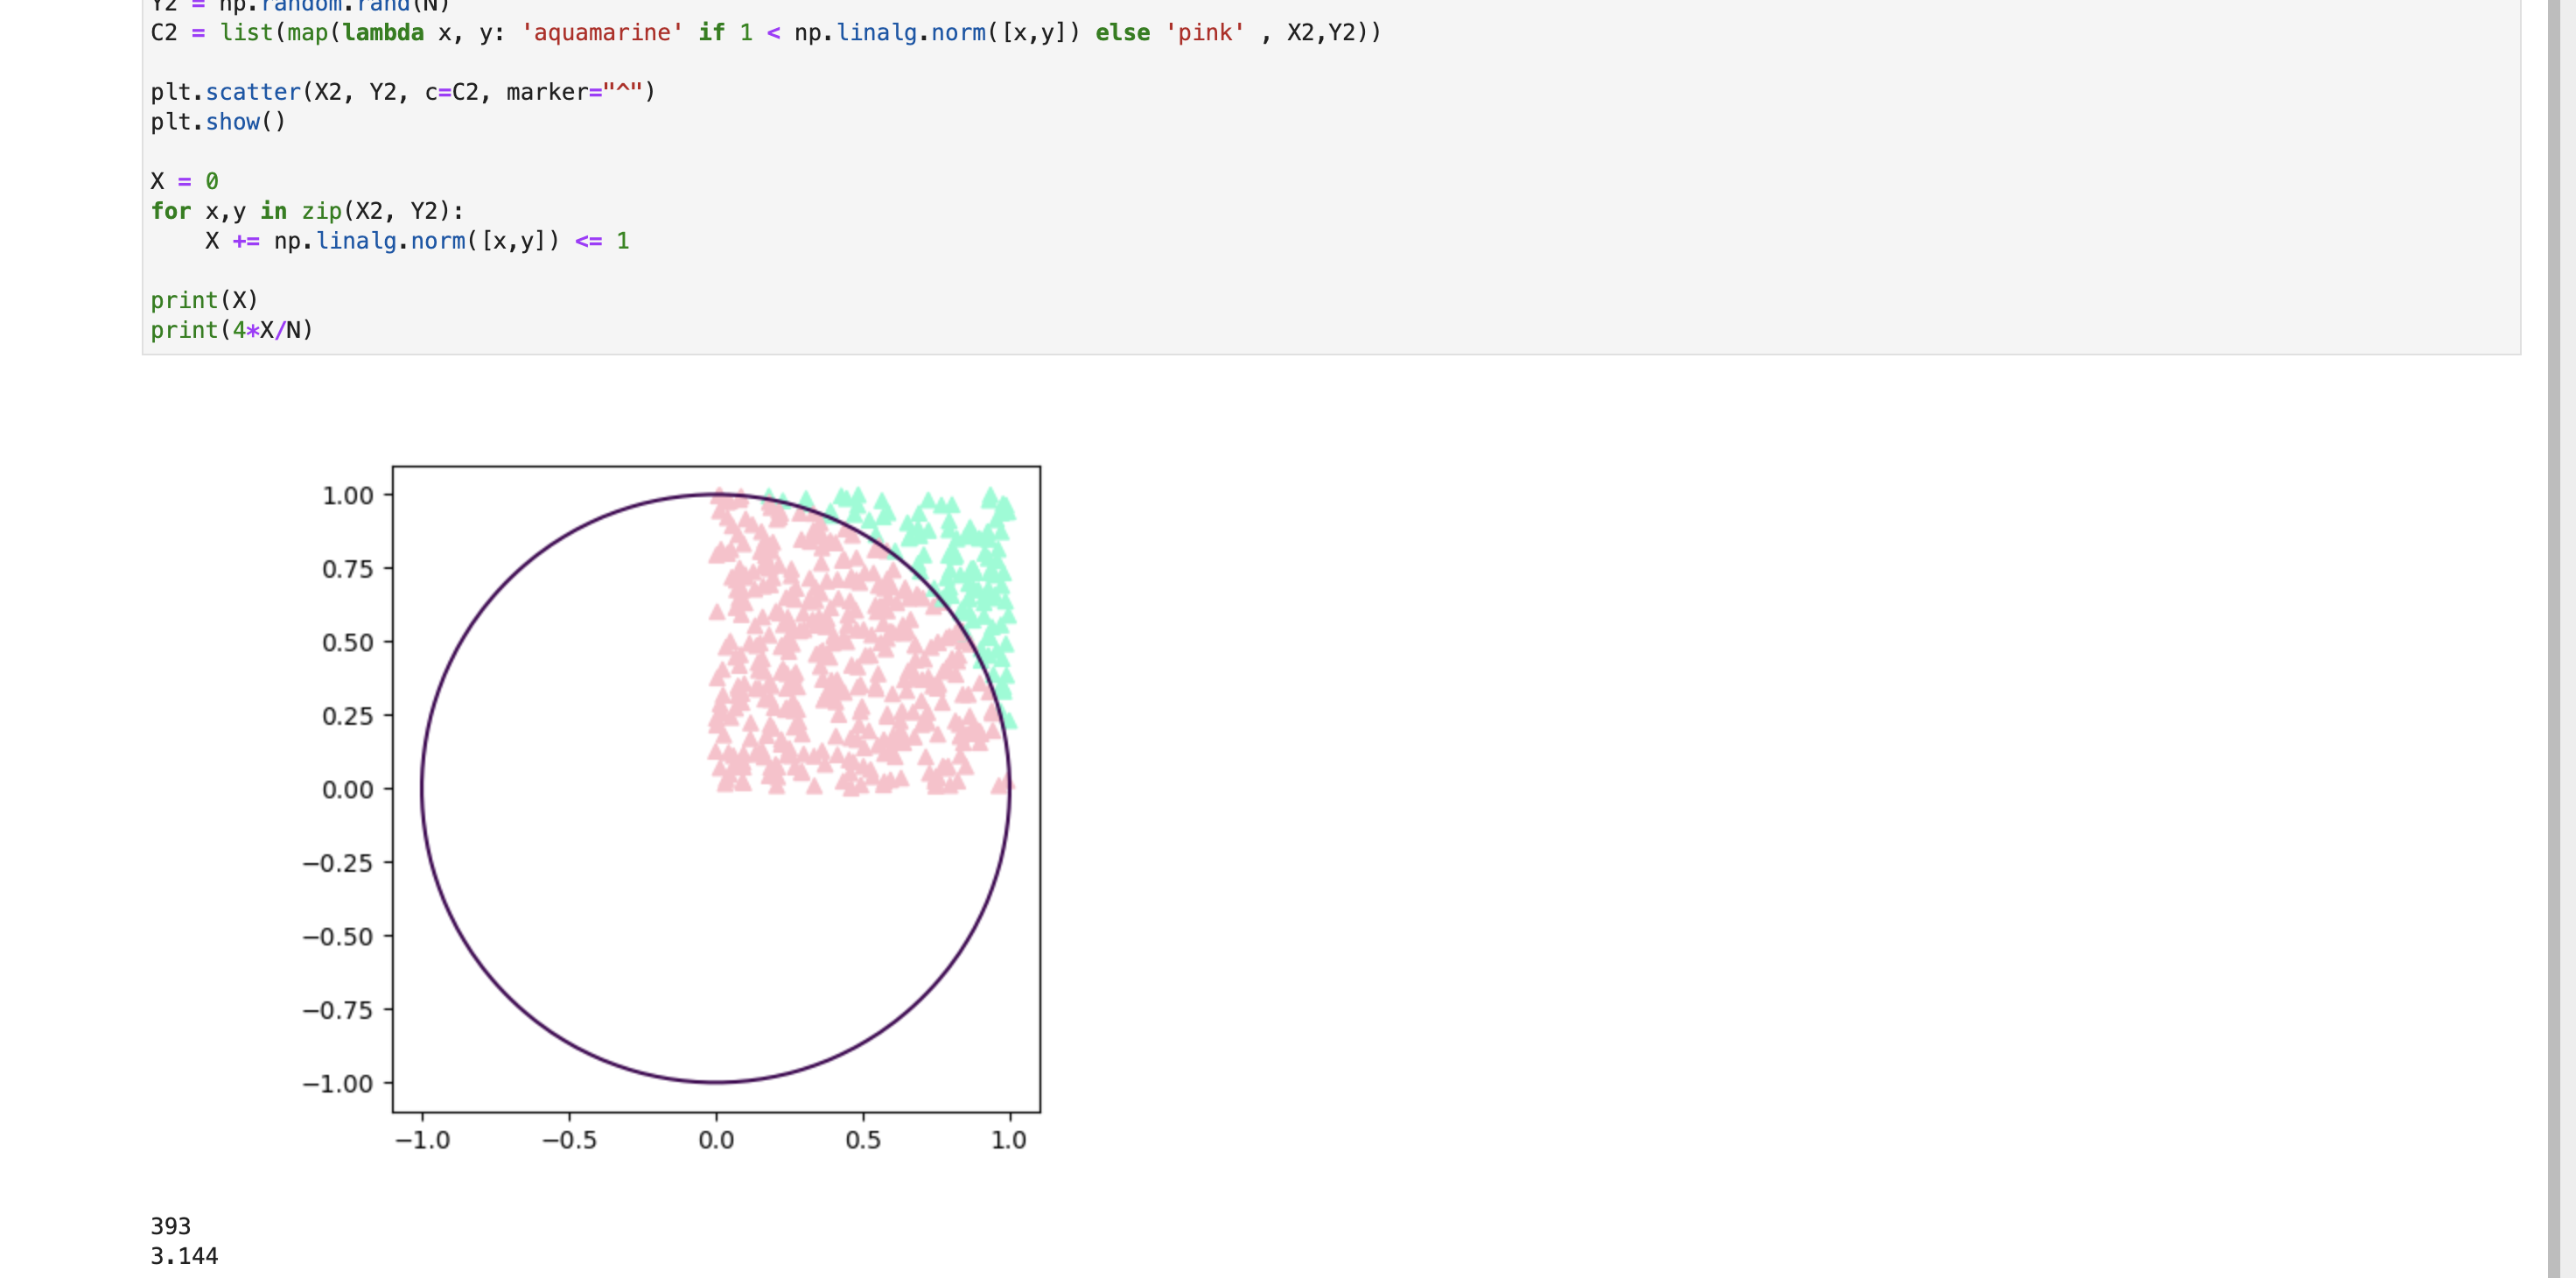The height and width of the screenshot is (1278, 2576).
Task: Select the output value 3.144
Action: click(185, 1256)
